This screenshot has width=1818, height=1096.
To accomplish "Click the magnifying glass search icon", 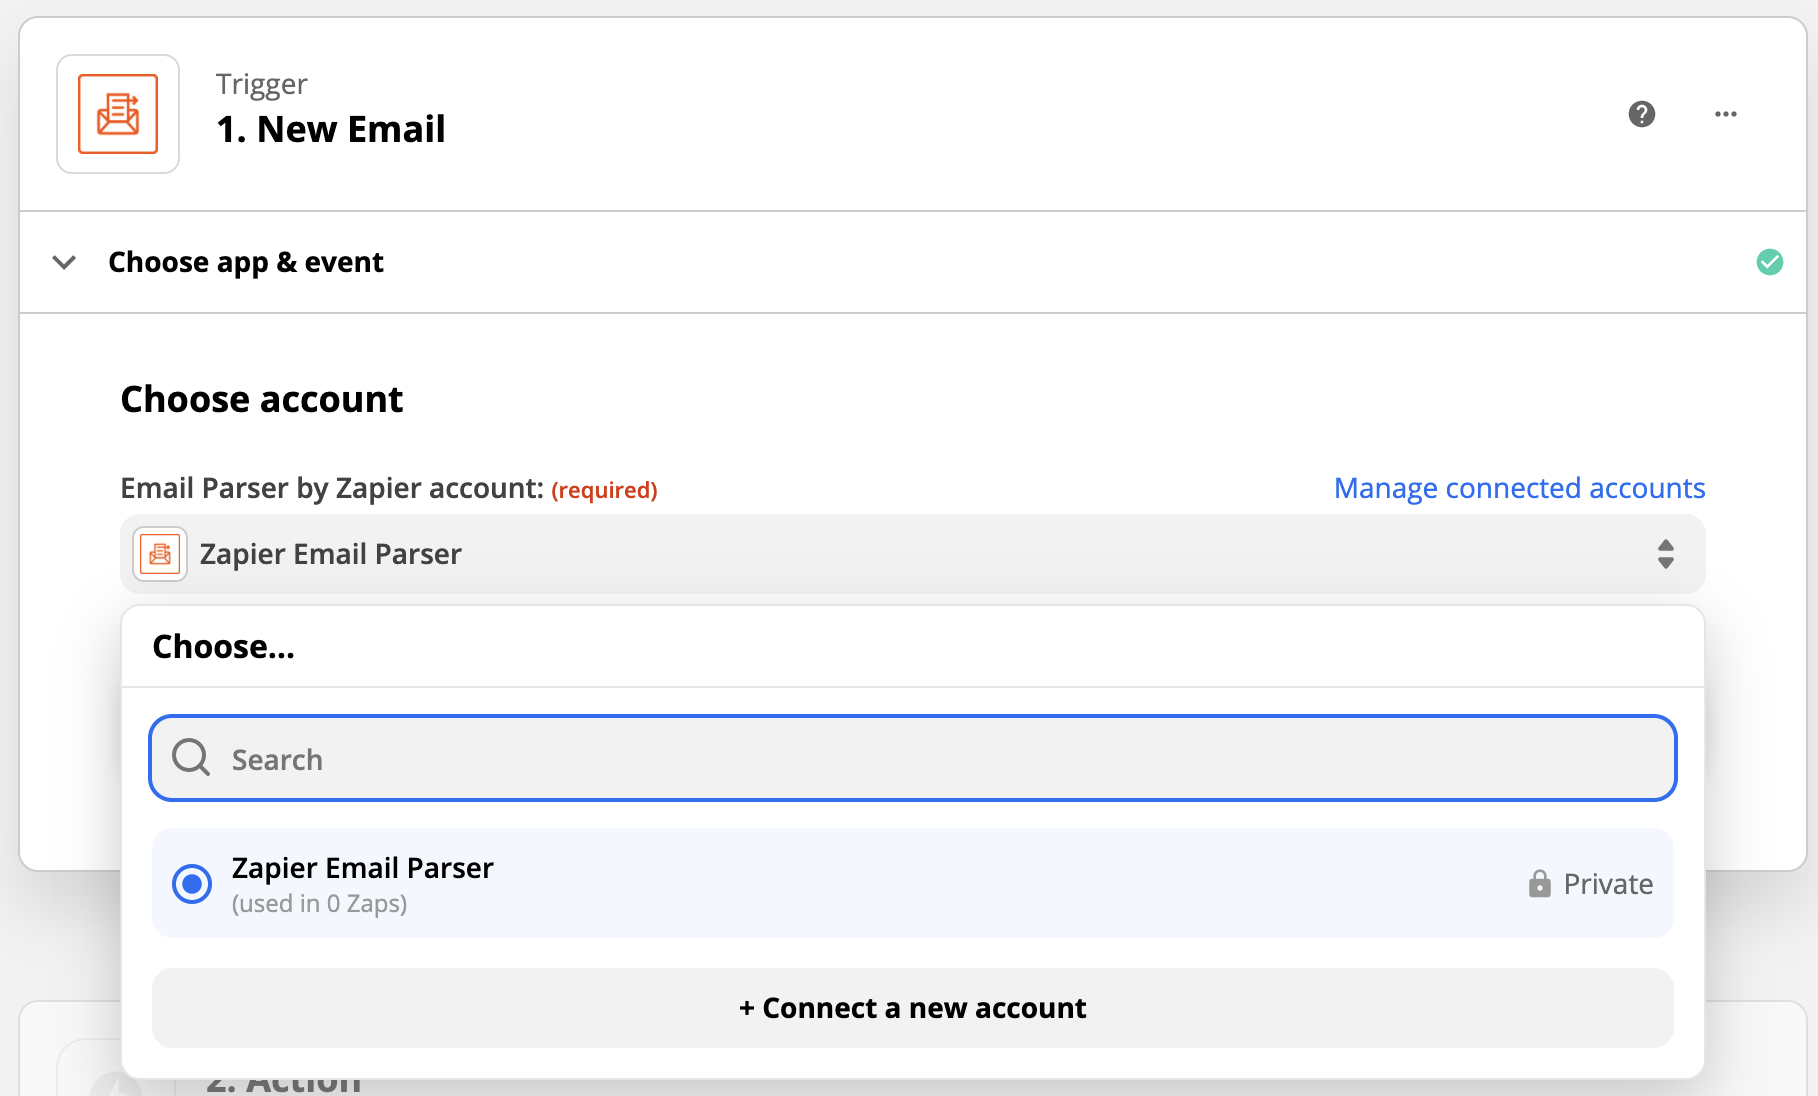I will pos(191,758).
